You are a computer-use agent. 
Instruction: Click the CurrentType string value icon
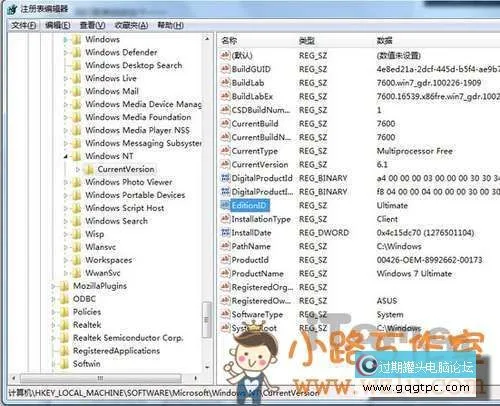pos(225,151)
